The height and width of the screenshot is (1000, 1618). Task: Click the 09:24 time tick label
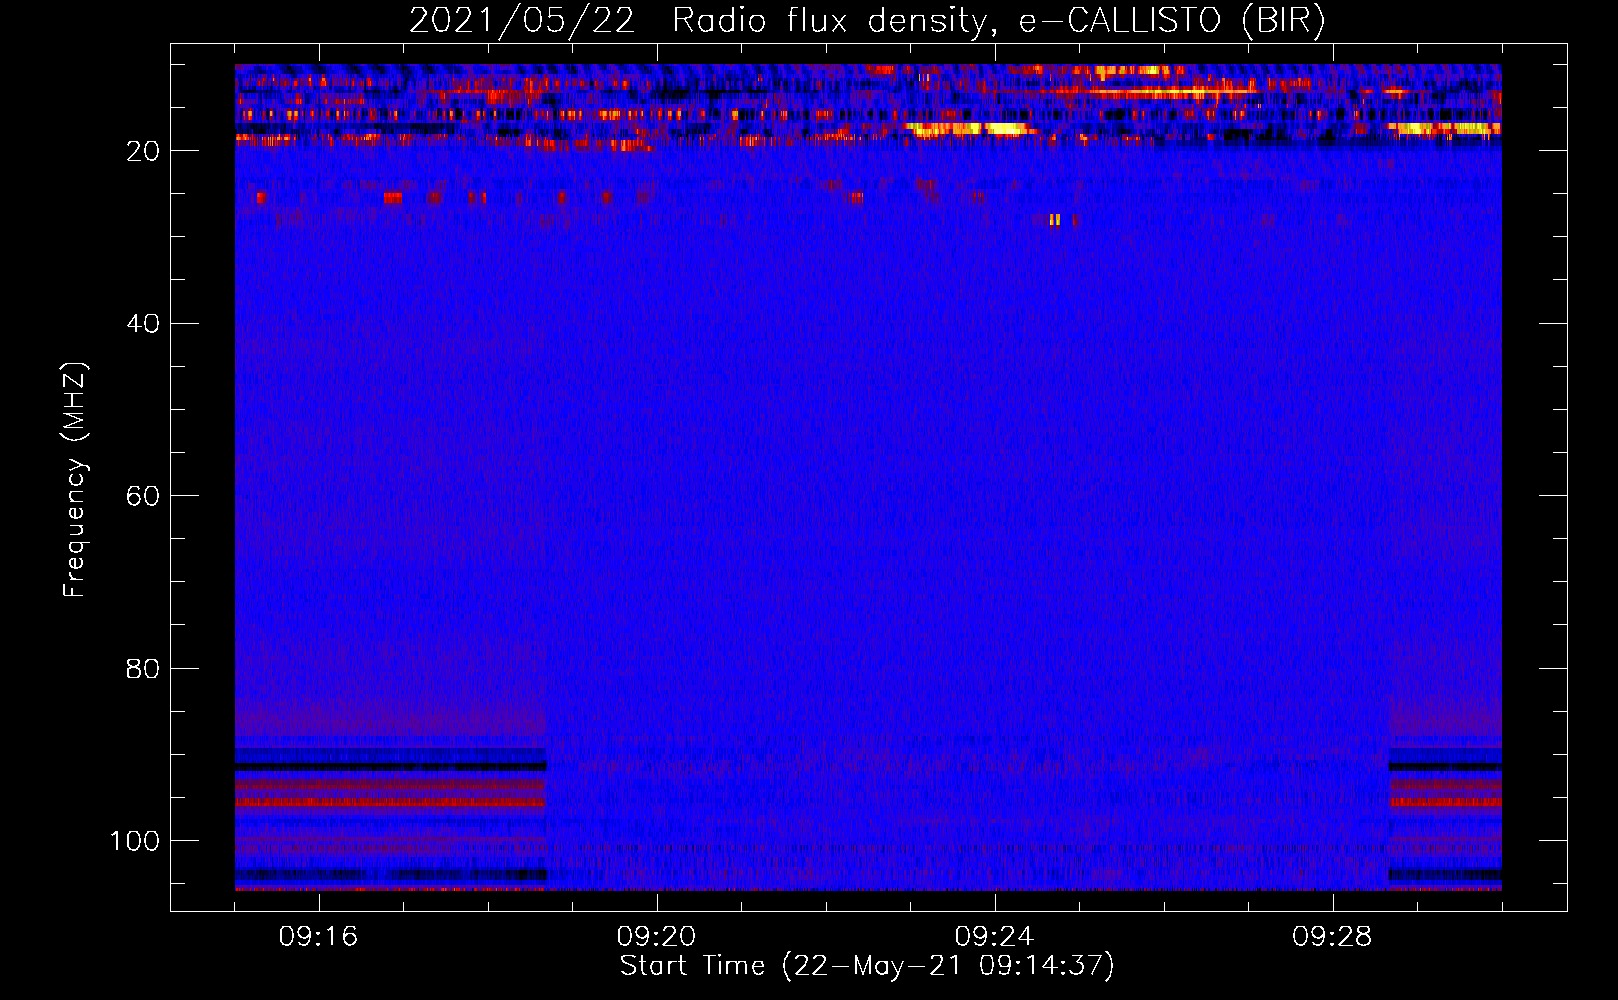994,937
